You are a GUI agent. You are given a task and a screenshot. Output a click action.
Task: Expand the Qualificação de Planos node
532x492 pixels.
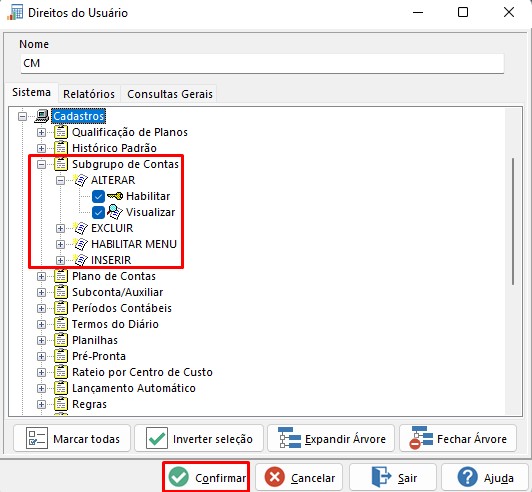[41, 132]
